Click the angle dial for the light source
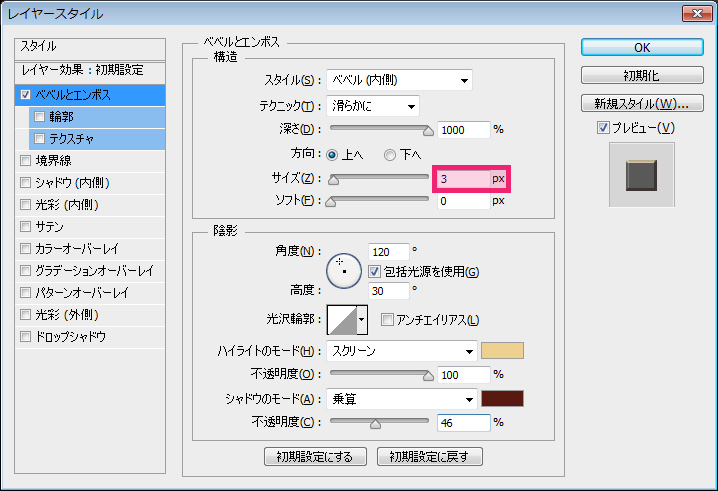The height and width of the screenshot is (491, 718). click(344, 265)
